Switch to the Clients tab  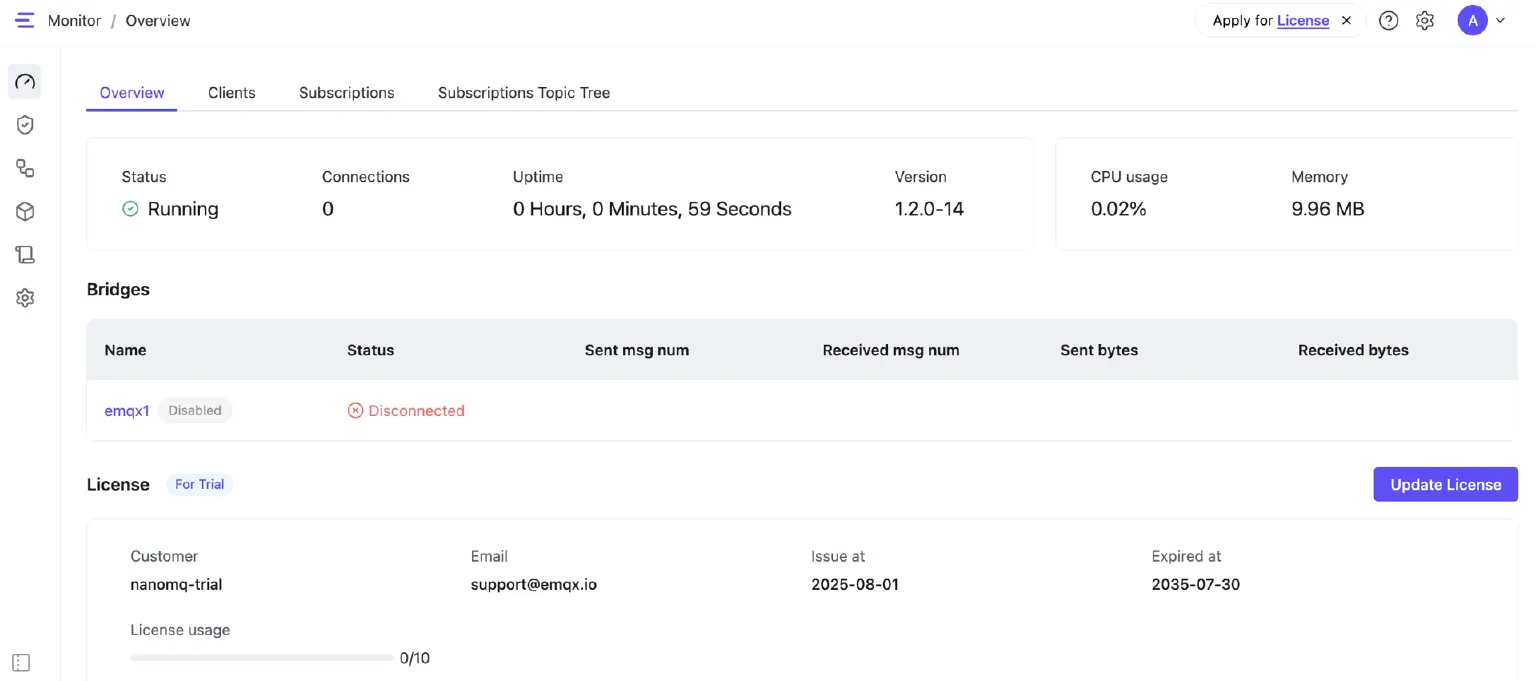(x=231, y=92)
